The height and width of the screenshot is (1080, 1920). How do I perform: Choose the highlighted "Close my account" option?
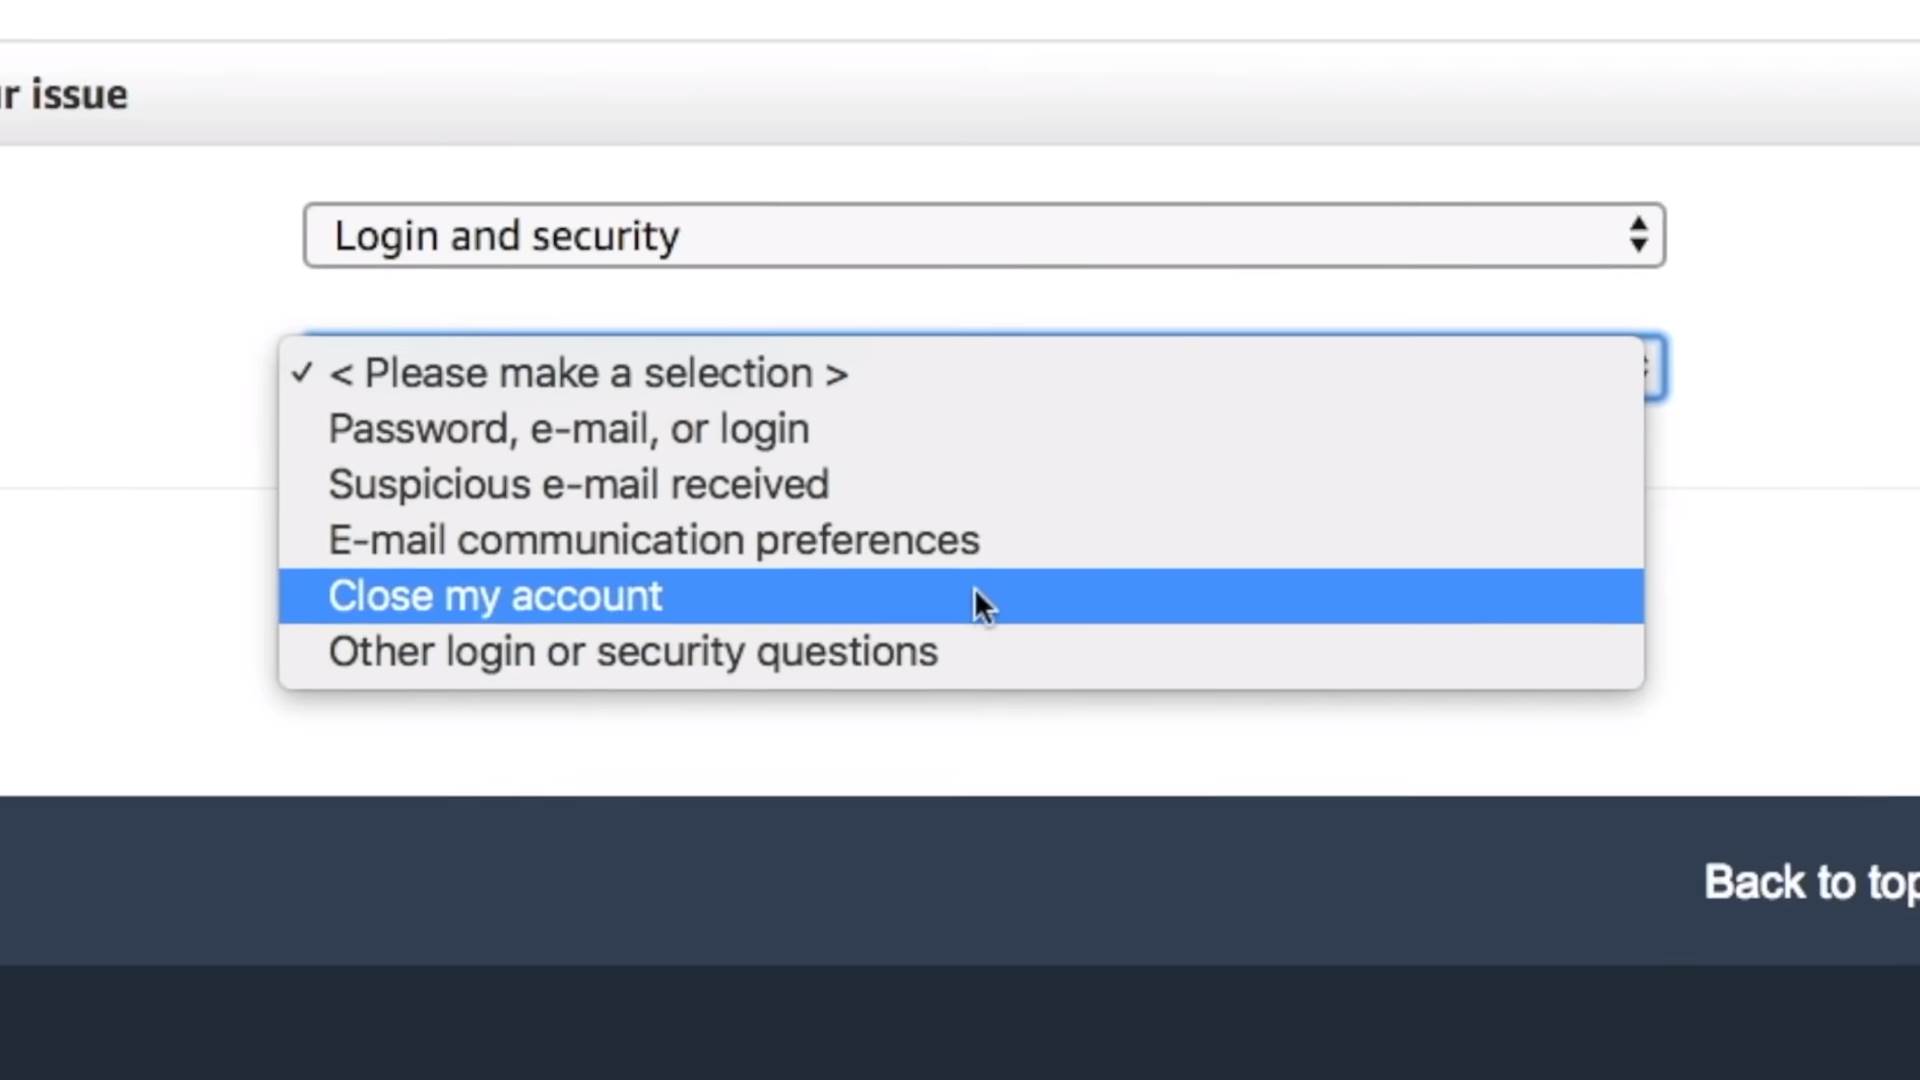click(496, 596)
